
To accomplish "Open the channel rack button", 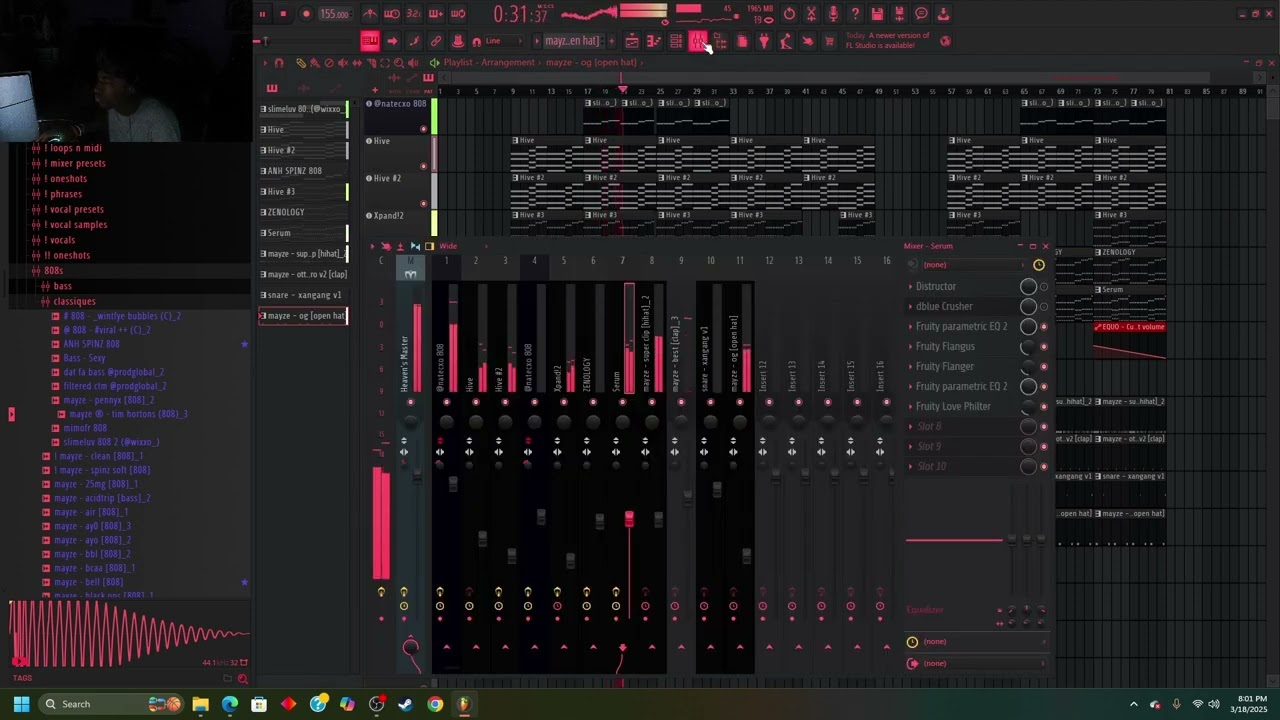I will click(x=676, y=41).
